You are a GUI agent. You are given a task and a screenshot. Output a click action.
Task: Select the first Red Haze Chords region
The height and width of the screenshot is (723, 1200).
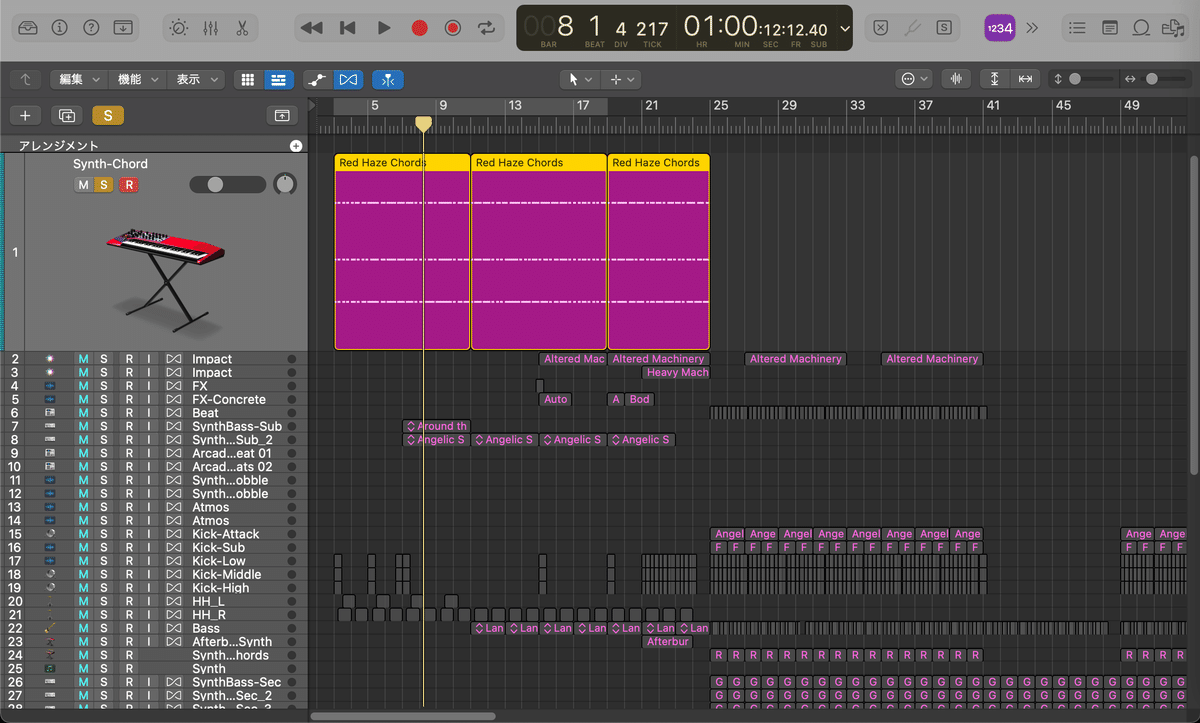(400, 250)
